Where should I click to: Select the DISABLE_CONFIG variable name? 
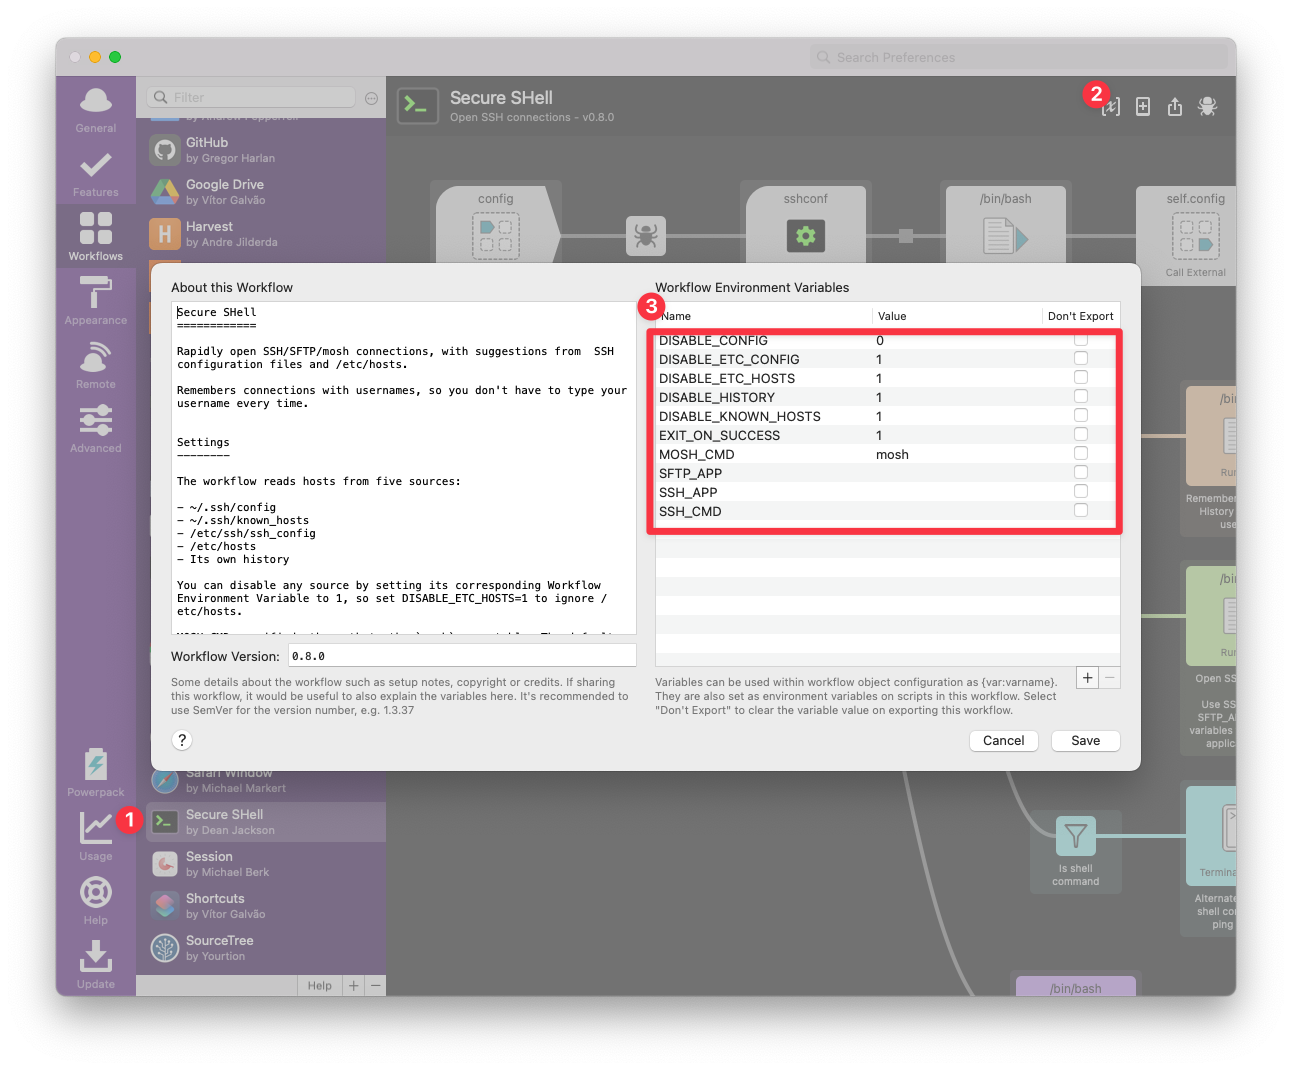(713, 340)
